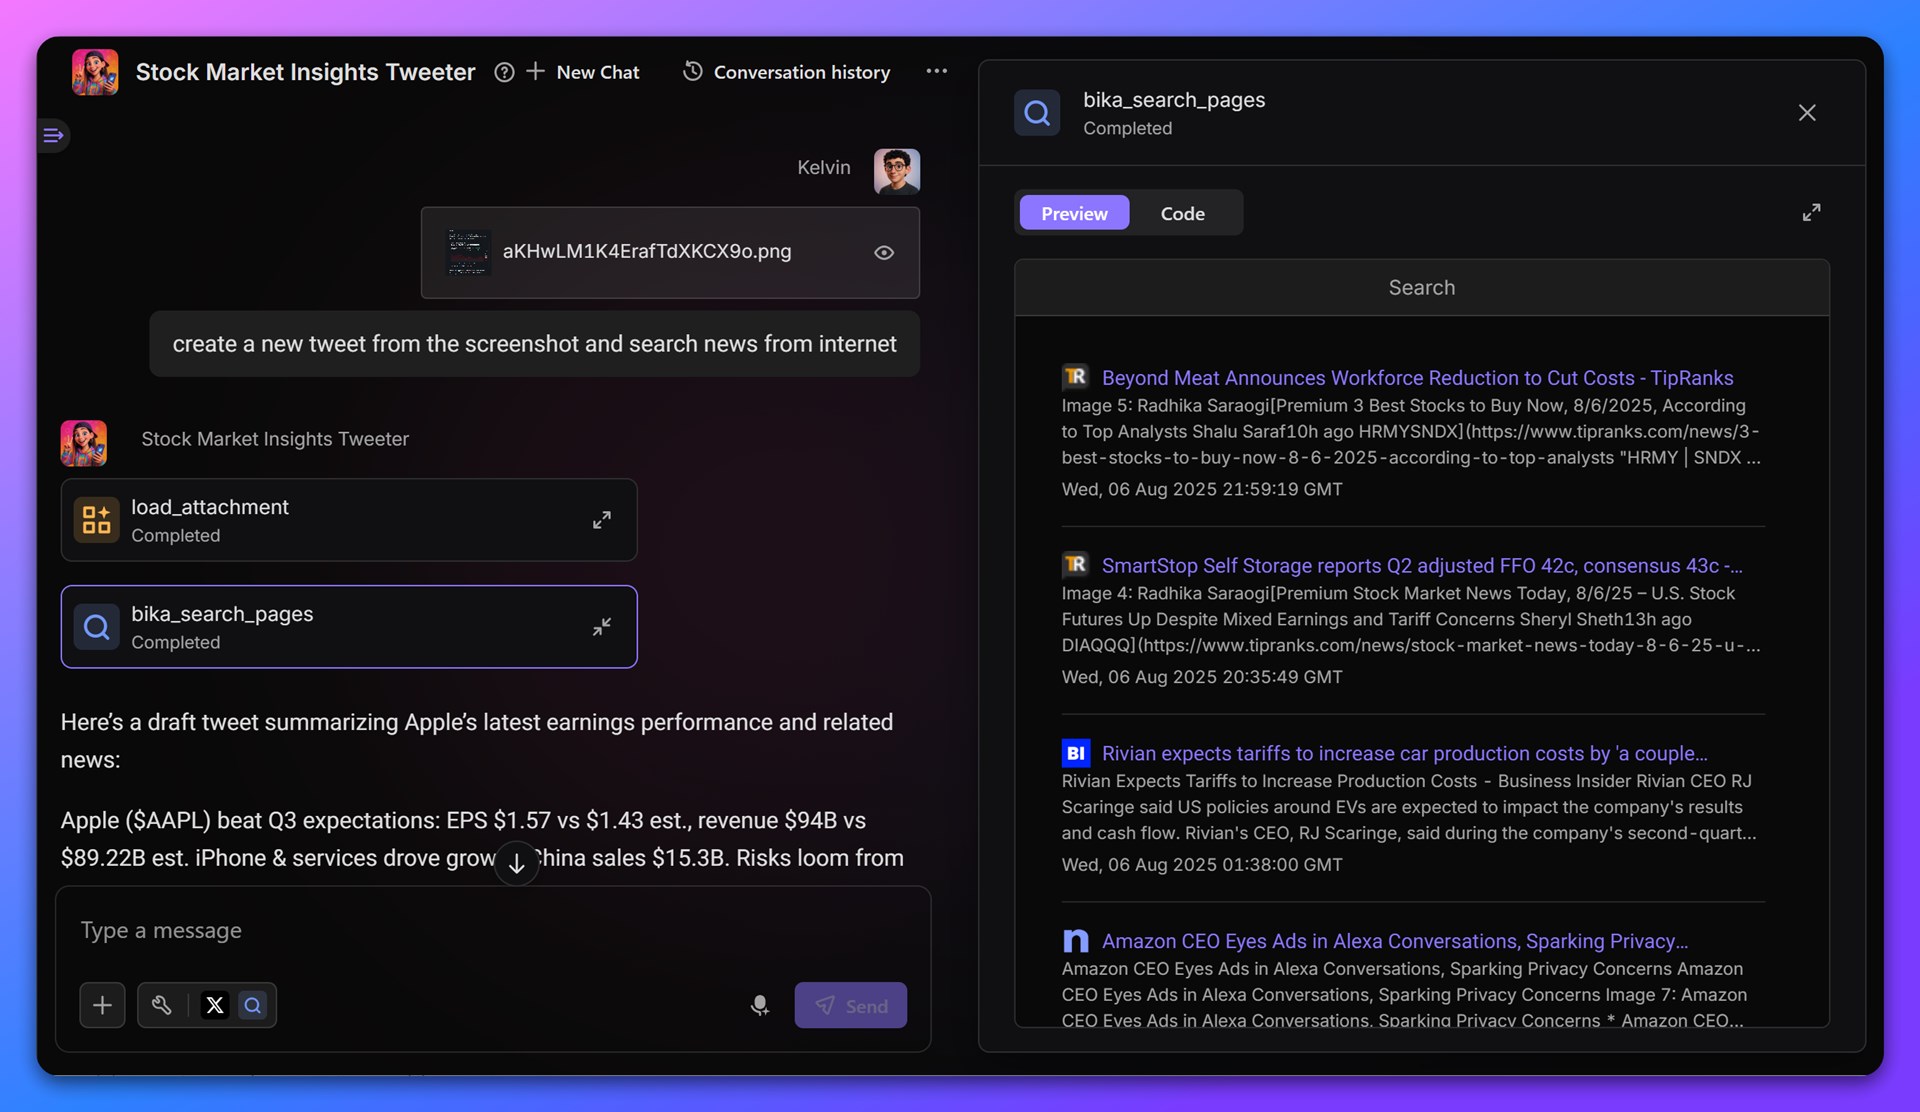This screenshot has height=1112, width=1920.
Task: Select the Preview tab
Action: [x=1074, y=213]
